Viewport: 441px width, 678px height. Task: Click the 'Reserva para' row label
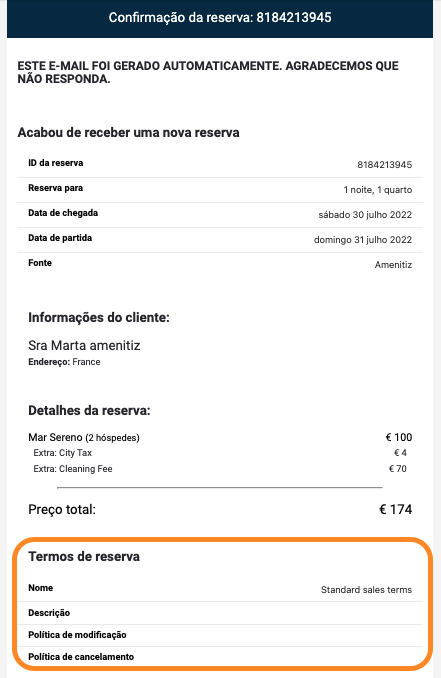click(x=55, y=188)
